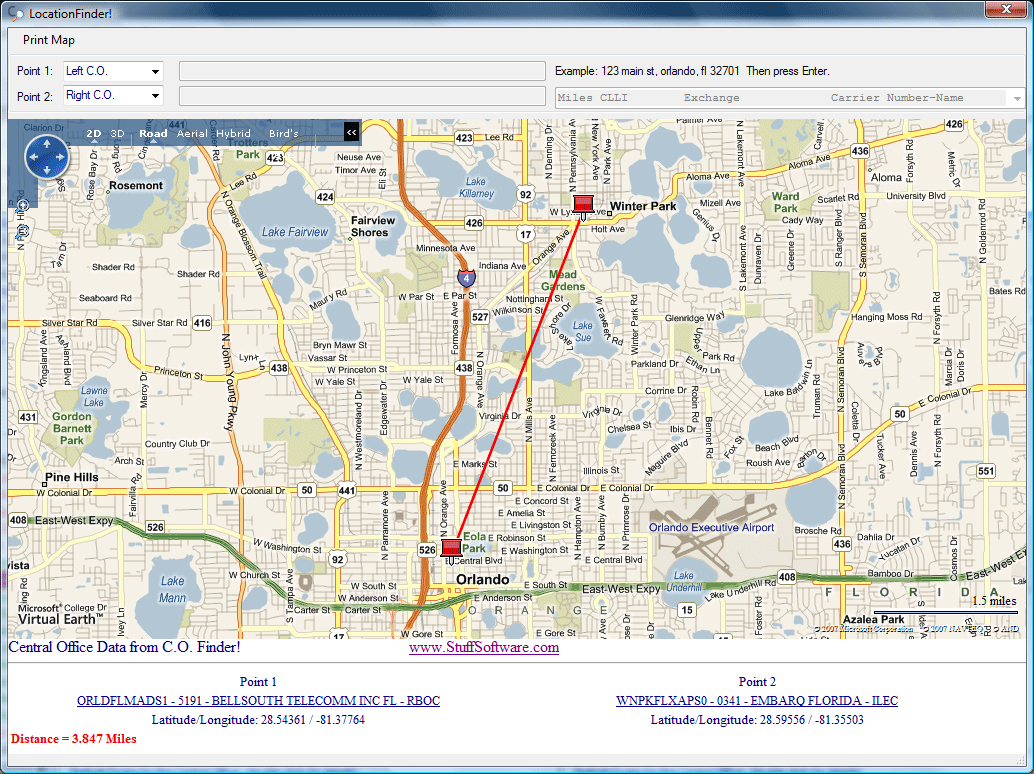Screen dimensions: 1034x774
Task: Click the Rosemont label on map
Action: click(136, 186)
